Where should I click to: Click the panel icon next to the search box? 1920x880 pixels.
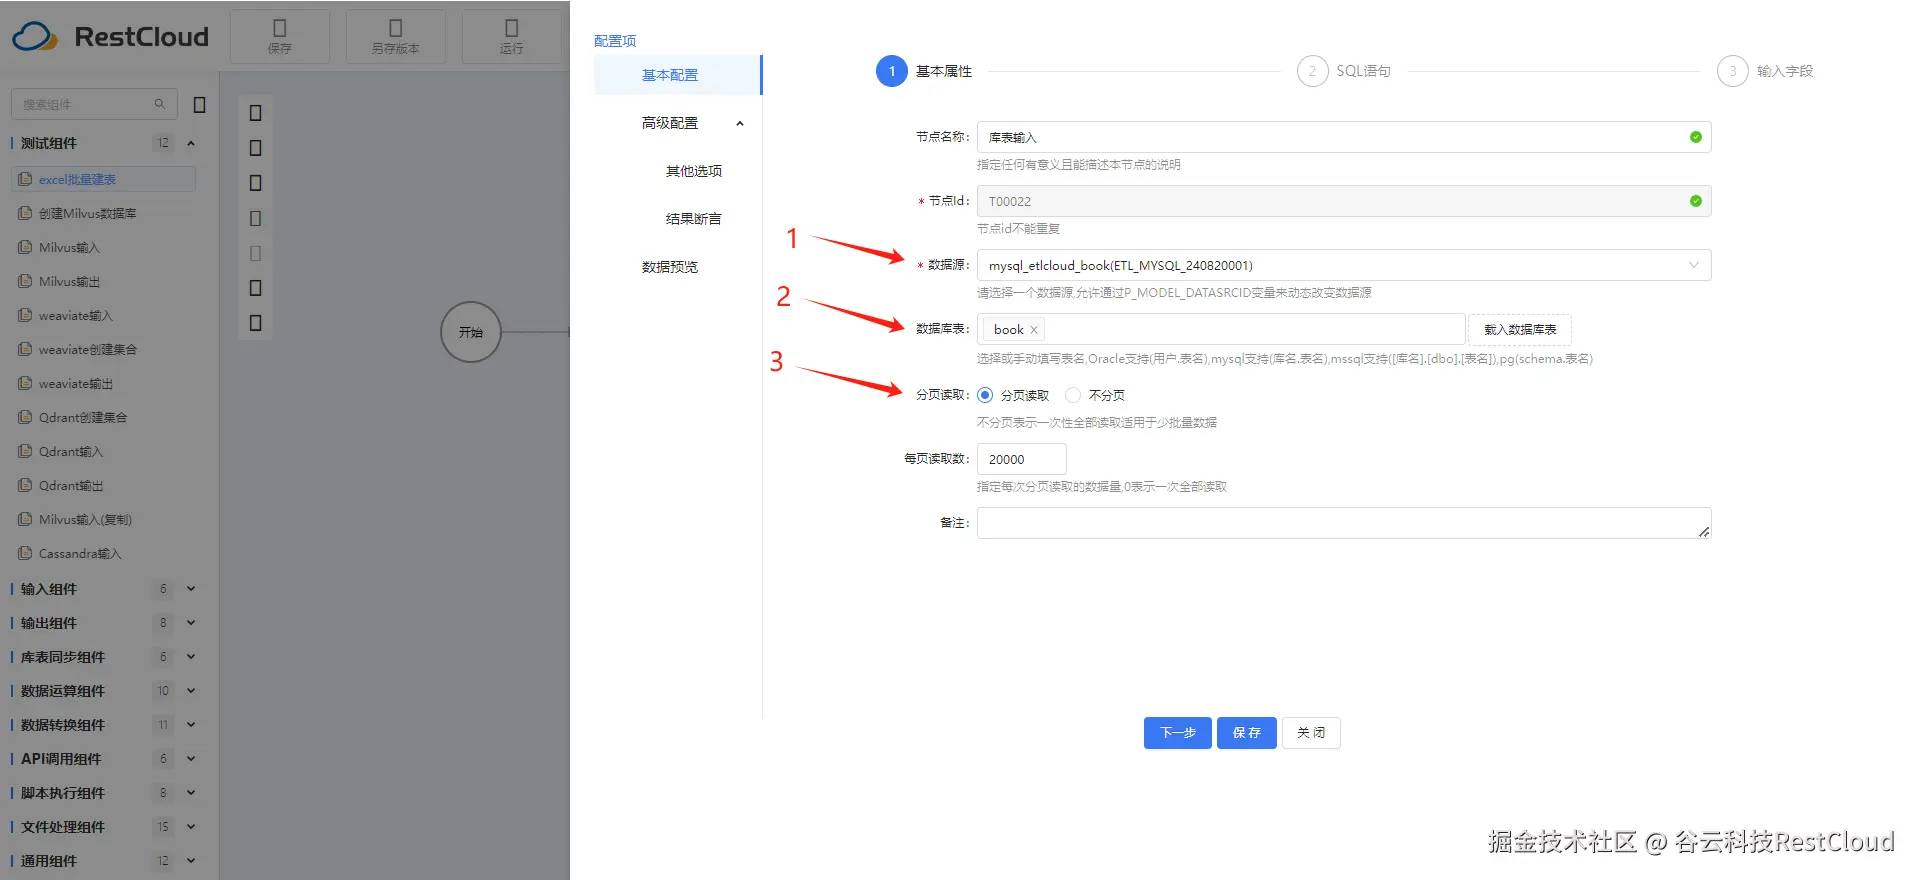[199, 105]
